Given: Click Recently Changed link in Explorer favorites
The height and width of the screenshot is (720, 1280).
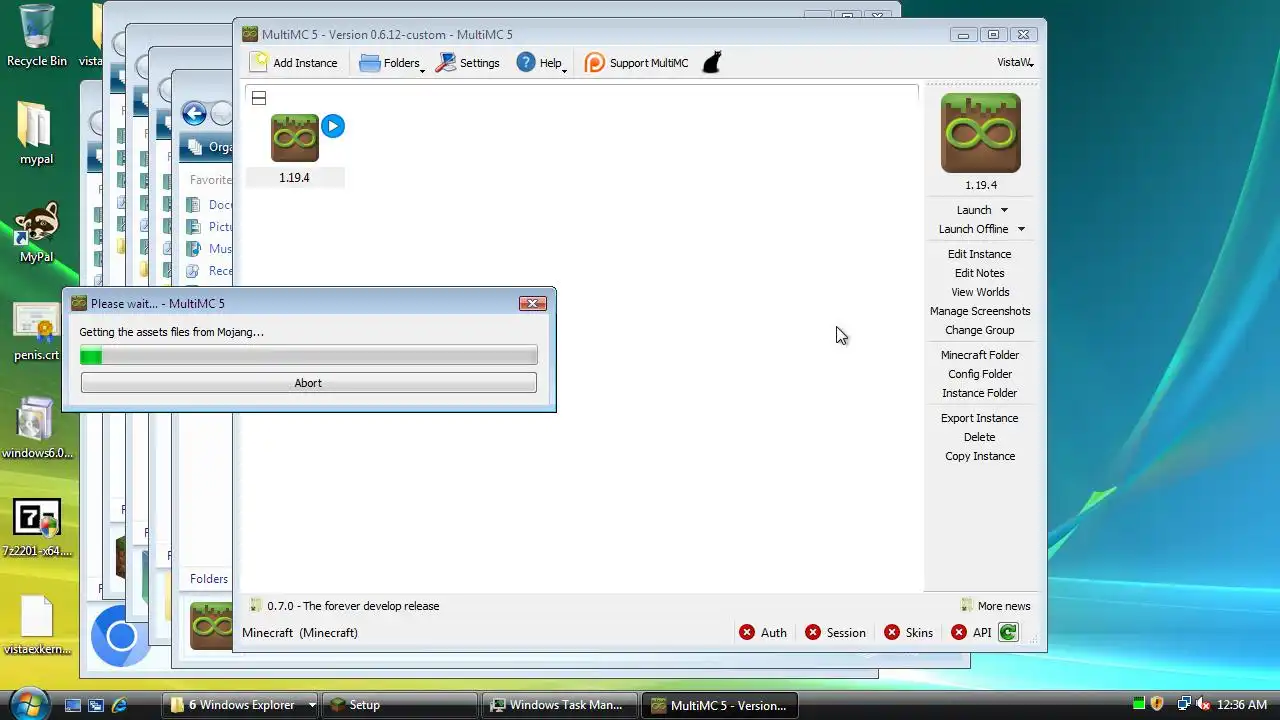Looking at the screenshot, I should pyautogui.click(x=210, y=271).
